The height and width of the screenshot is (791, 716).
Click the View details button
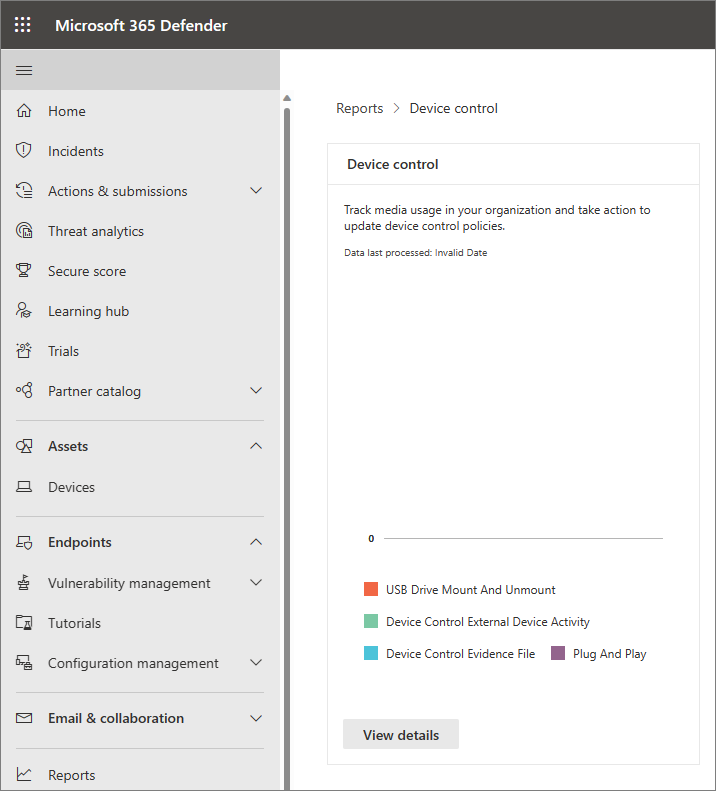[401, 734]
